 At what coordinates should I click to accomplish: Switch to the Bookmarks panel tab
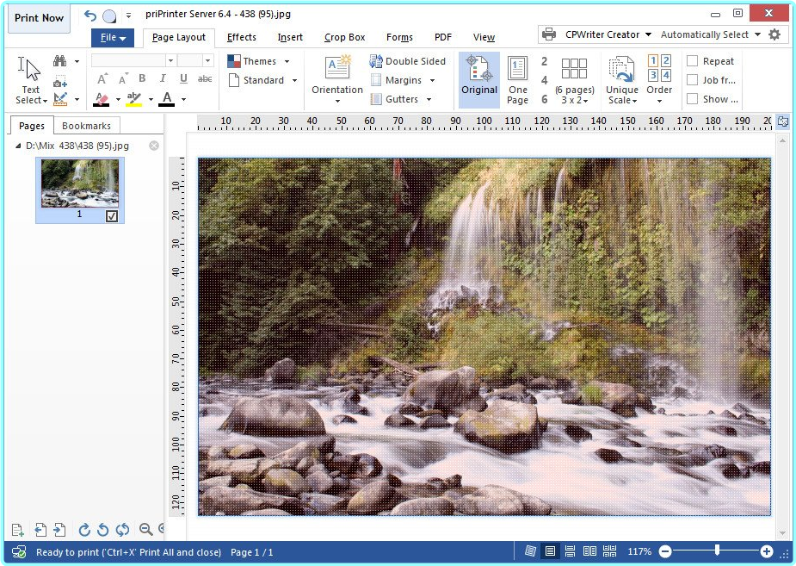[x=86, y=125]
